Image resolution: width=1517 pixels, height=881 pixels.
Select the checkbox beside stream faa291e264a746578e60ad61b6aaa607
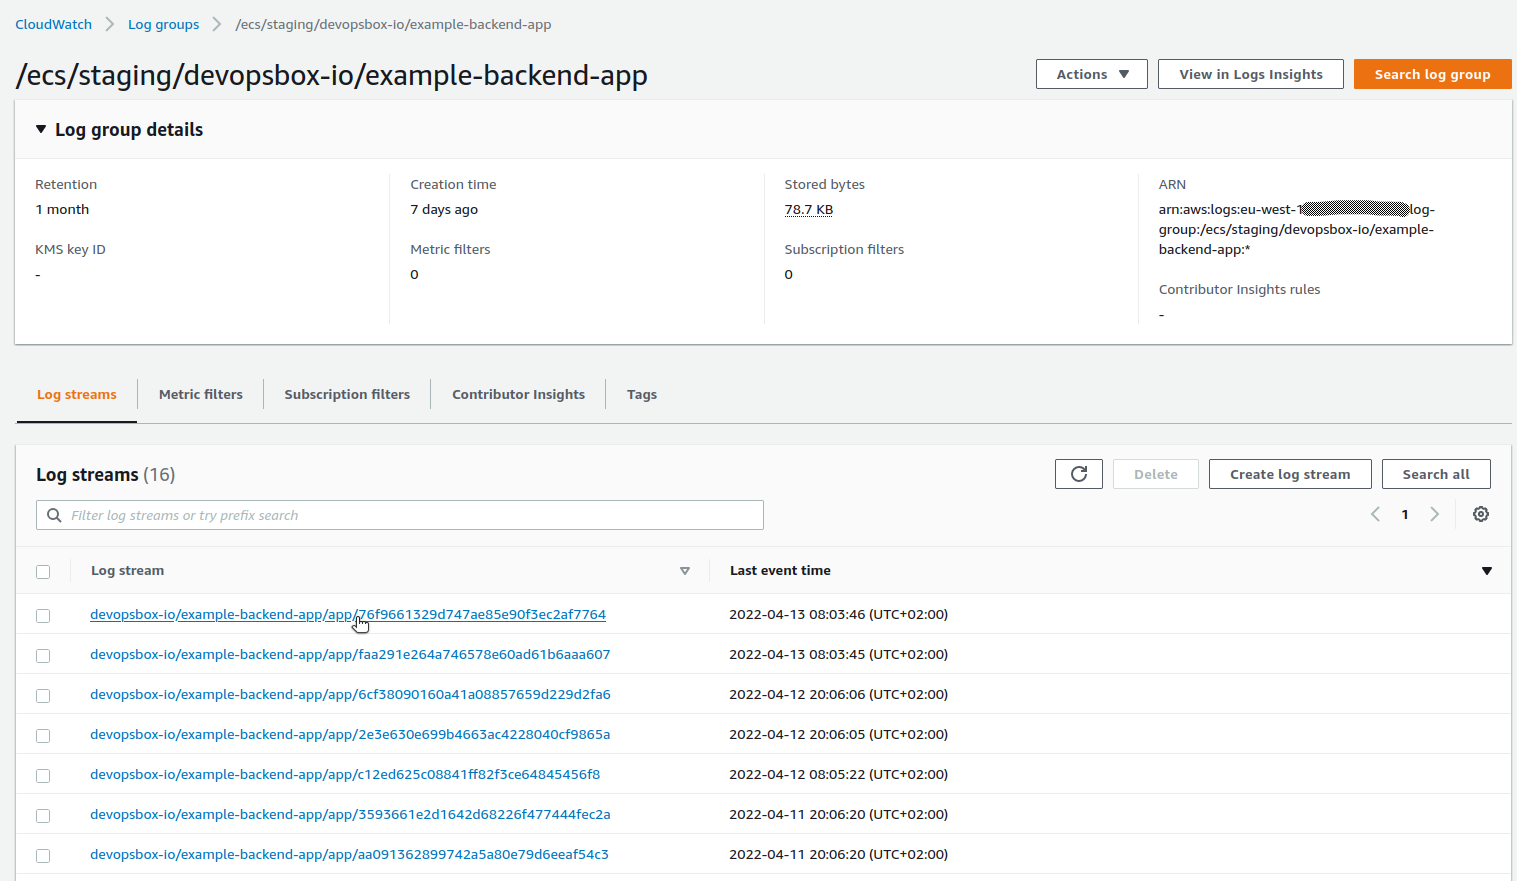(43, 655)
